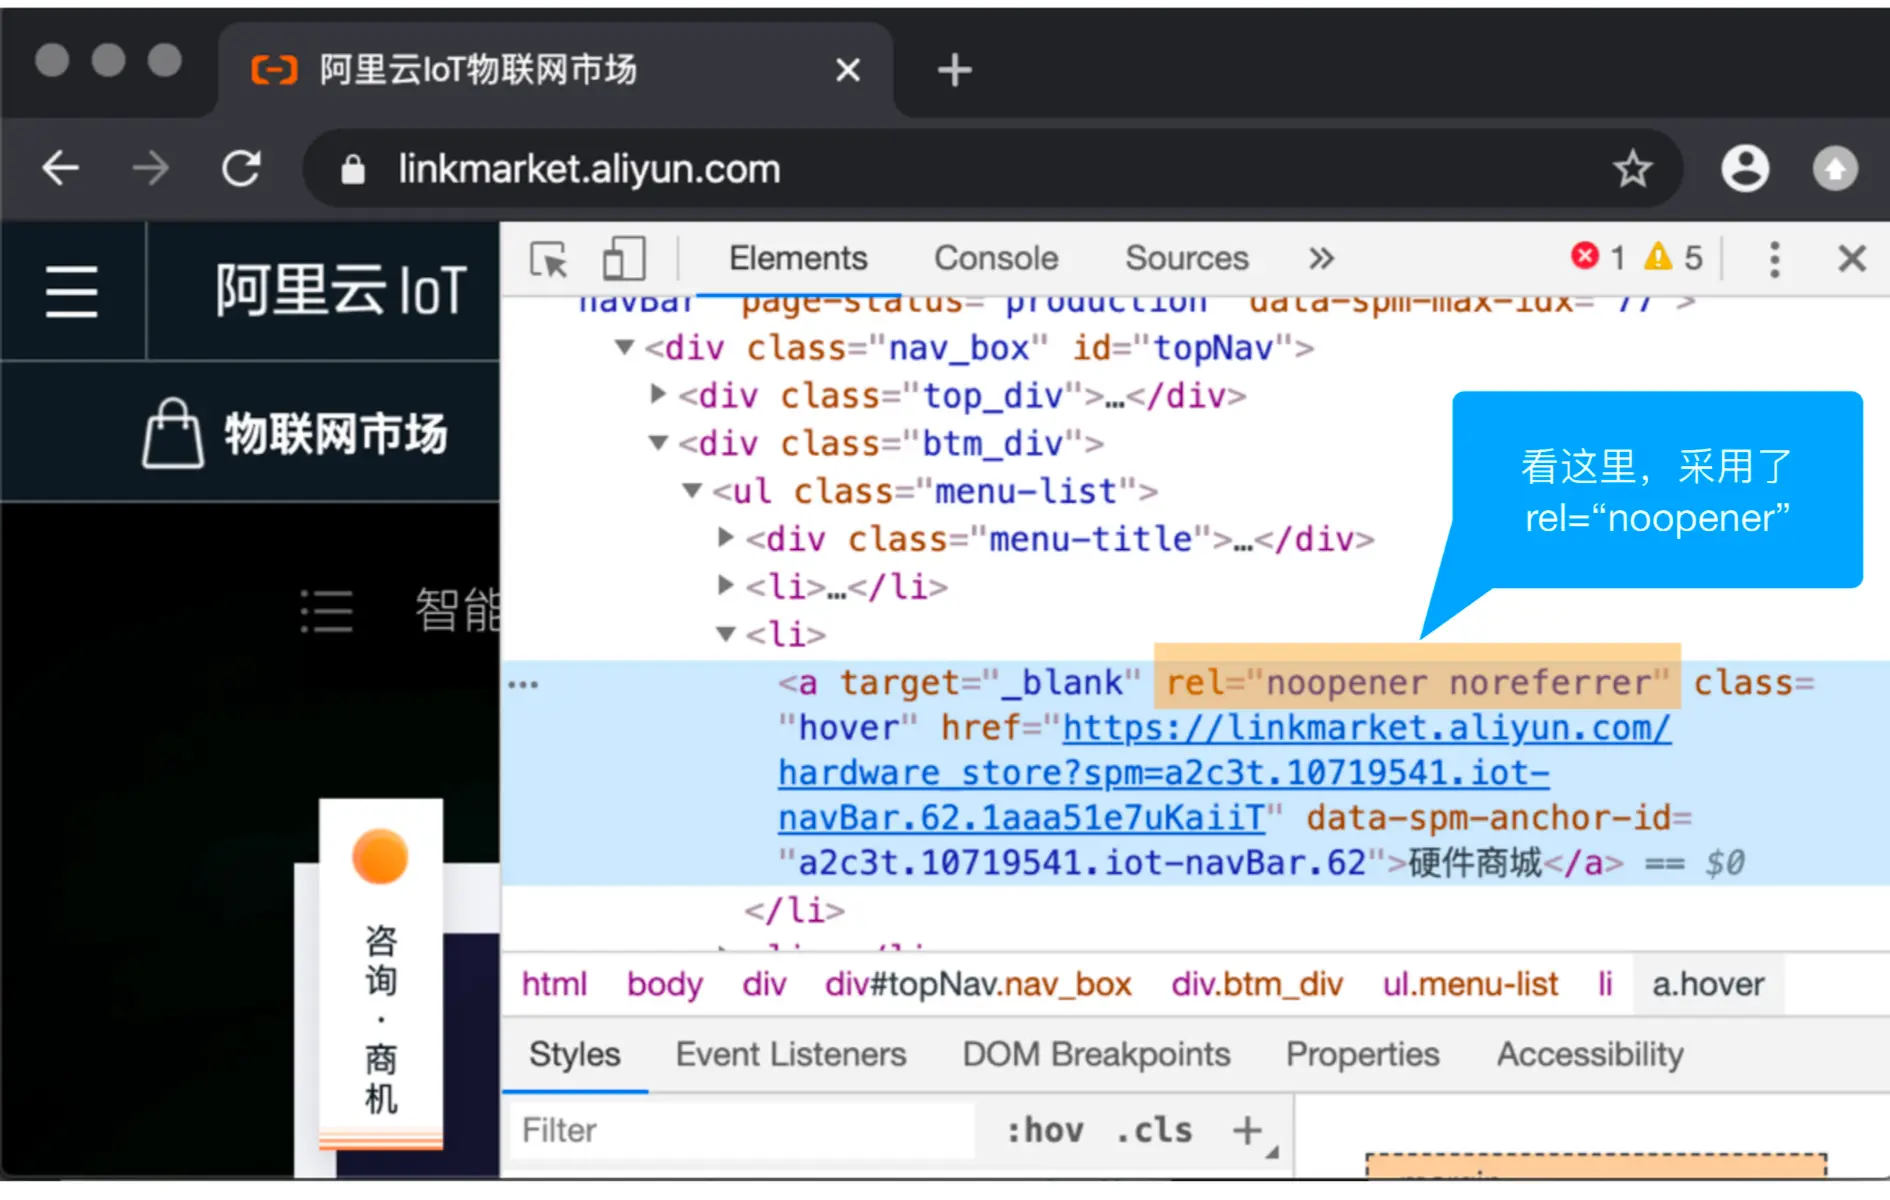
Task: Click the plain div breadcrumb after body
Action: pos(764,984)
